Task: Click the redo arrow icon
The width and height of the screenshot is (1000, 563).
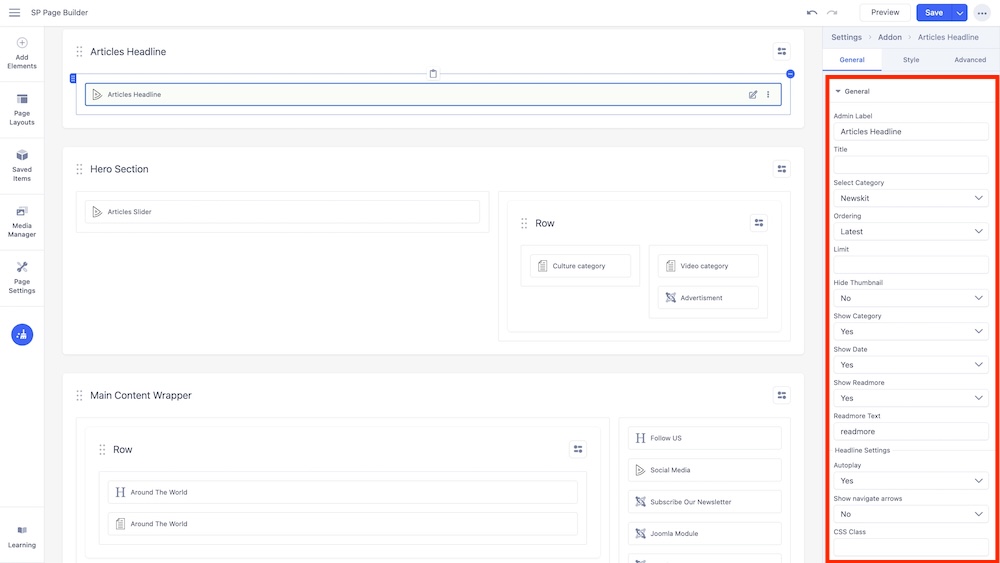Action: (x=832, y=13)
